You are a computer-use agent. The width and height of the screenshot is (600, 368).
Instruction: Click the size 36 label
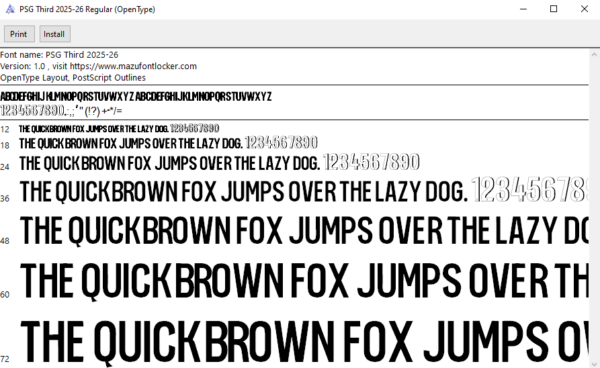click(x=5, y=199)
